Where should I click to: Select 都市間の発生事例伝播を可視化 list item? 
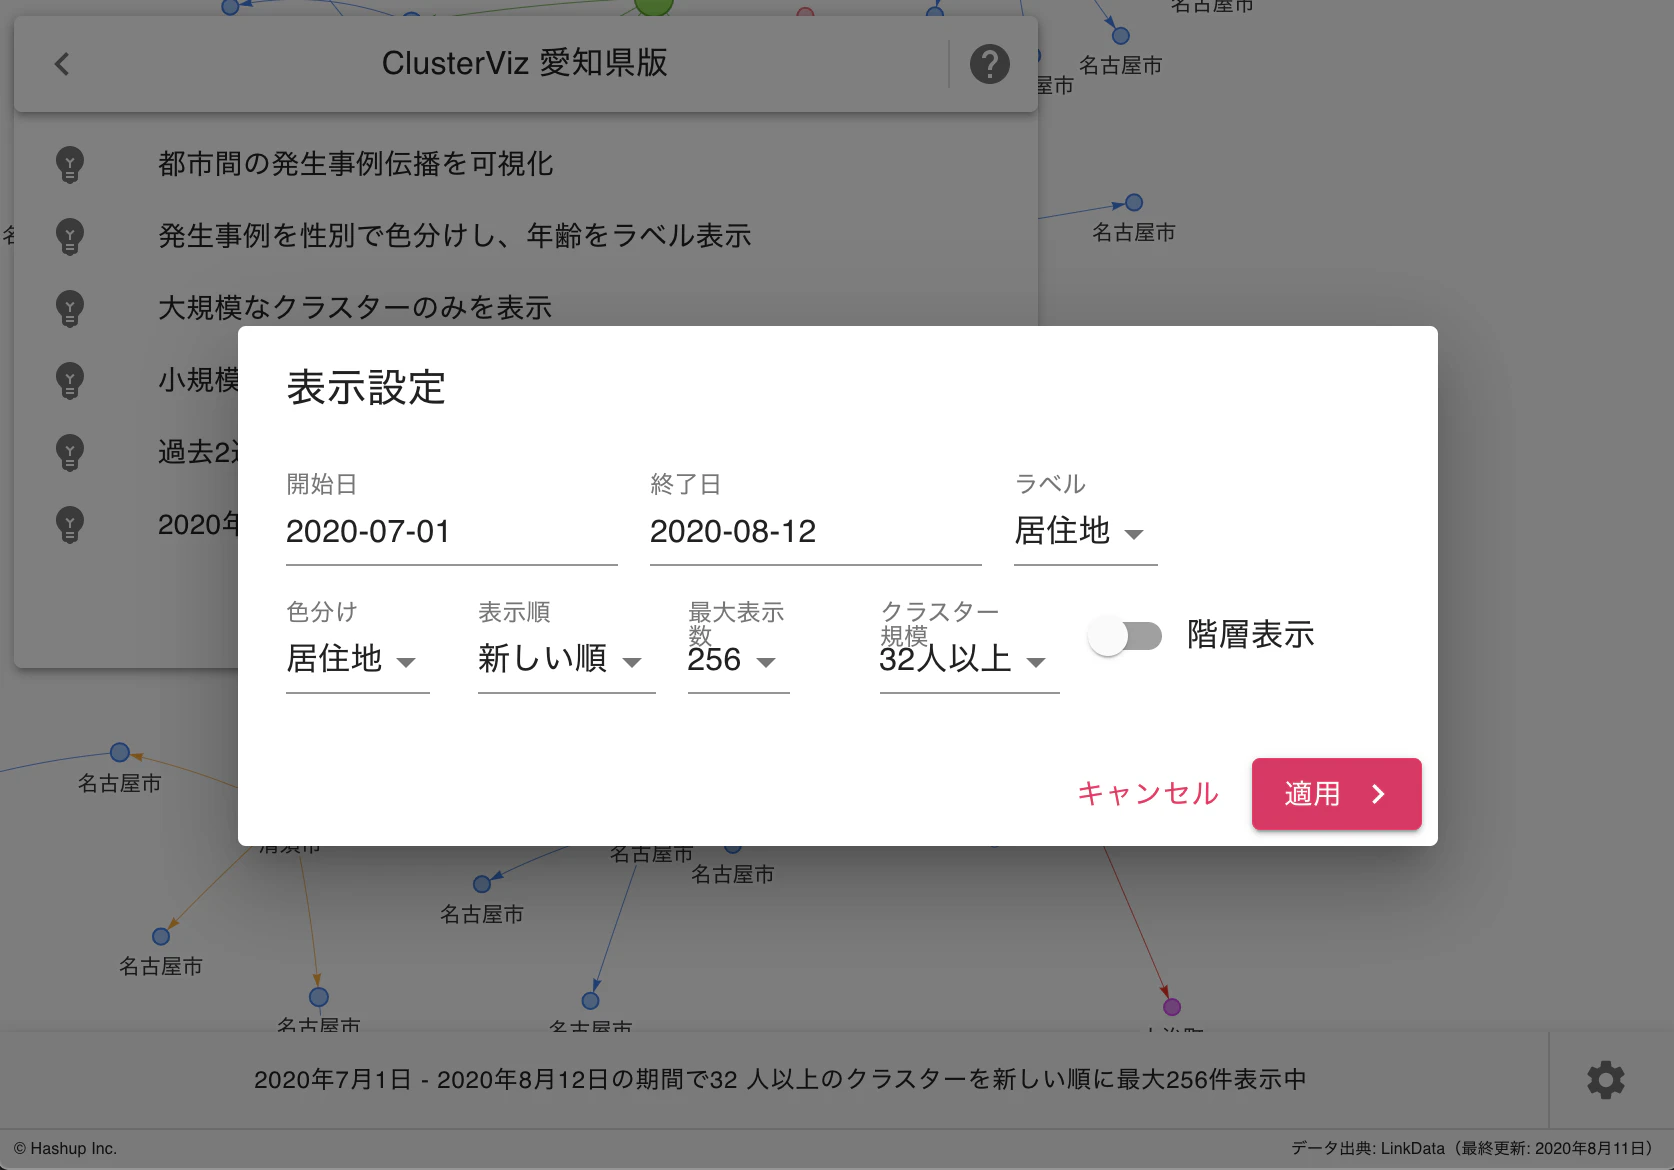pyautogui.click(x=525, y=164)
